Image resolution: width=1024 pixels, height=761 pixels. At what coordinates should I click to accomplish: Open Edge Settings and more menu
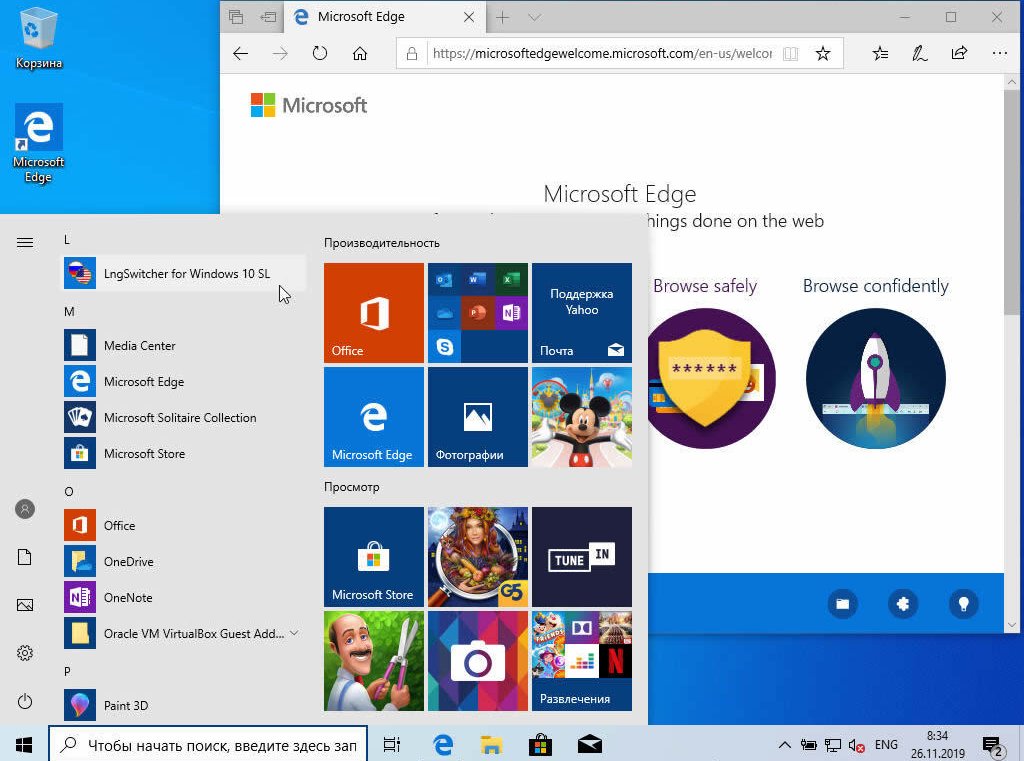point(999,54)
